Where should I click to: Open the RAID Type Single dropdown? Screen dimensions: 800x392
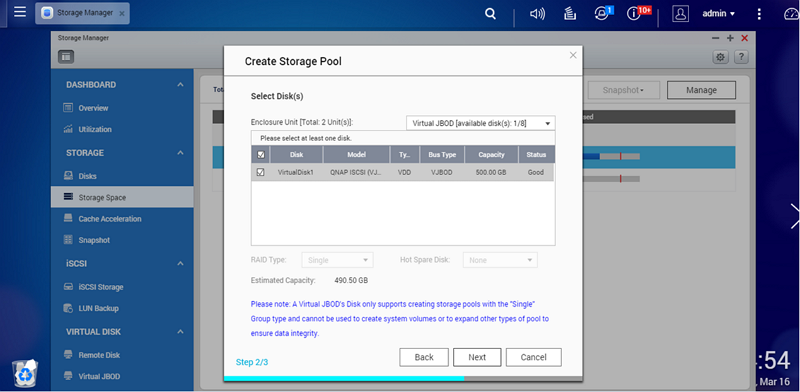tap(337, 260)
